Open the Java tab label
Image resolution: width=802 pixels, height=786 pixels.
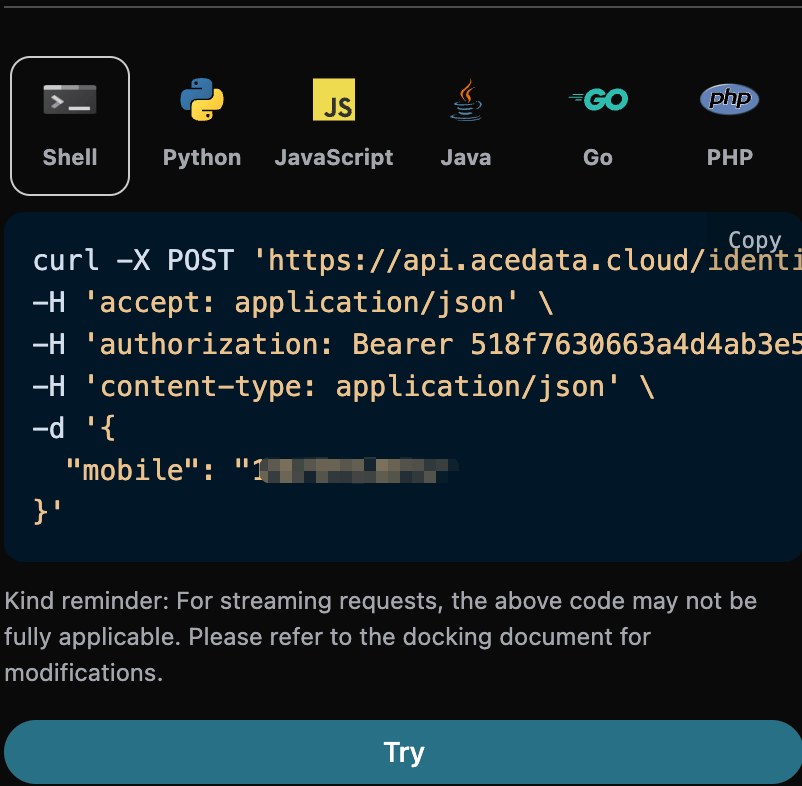[466, 157]
